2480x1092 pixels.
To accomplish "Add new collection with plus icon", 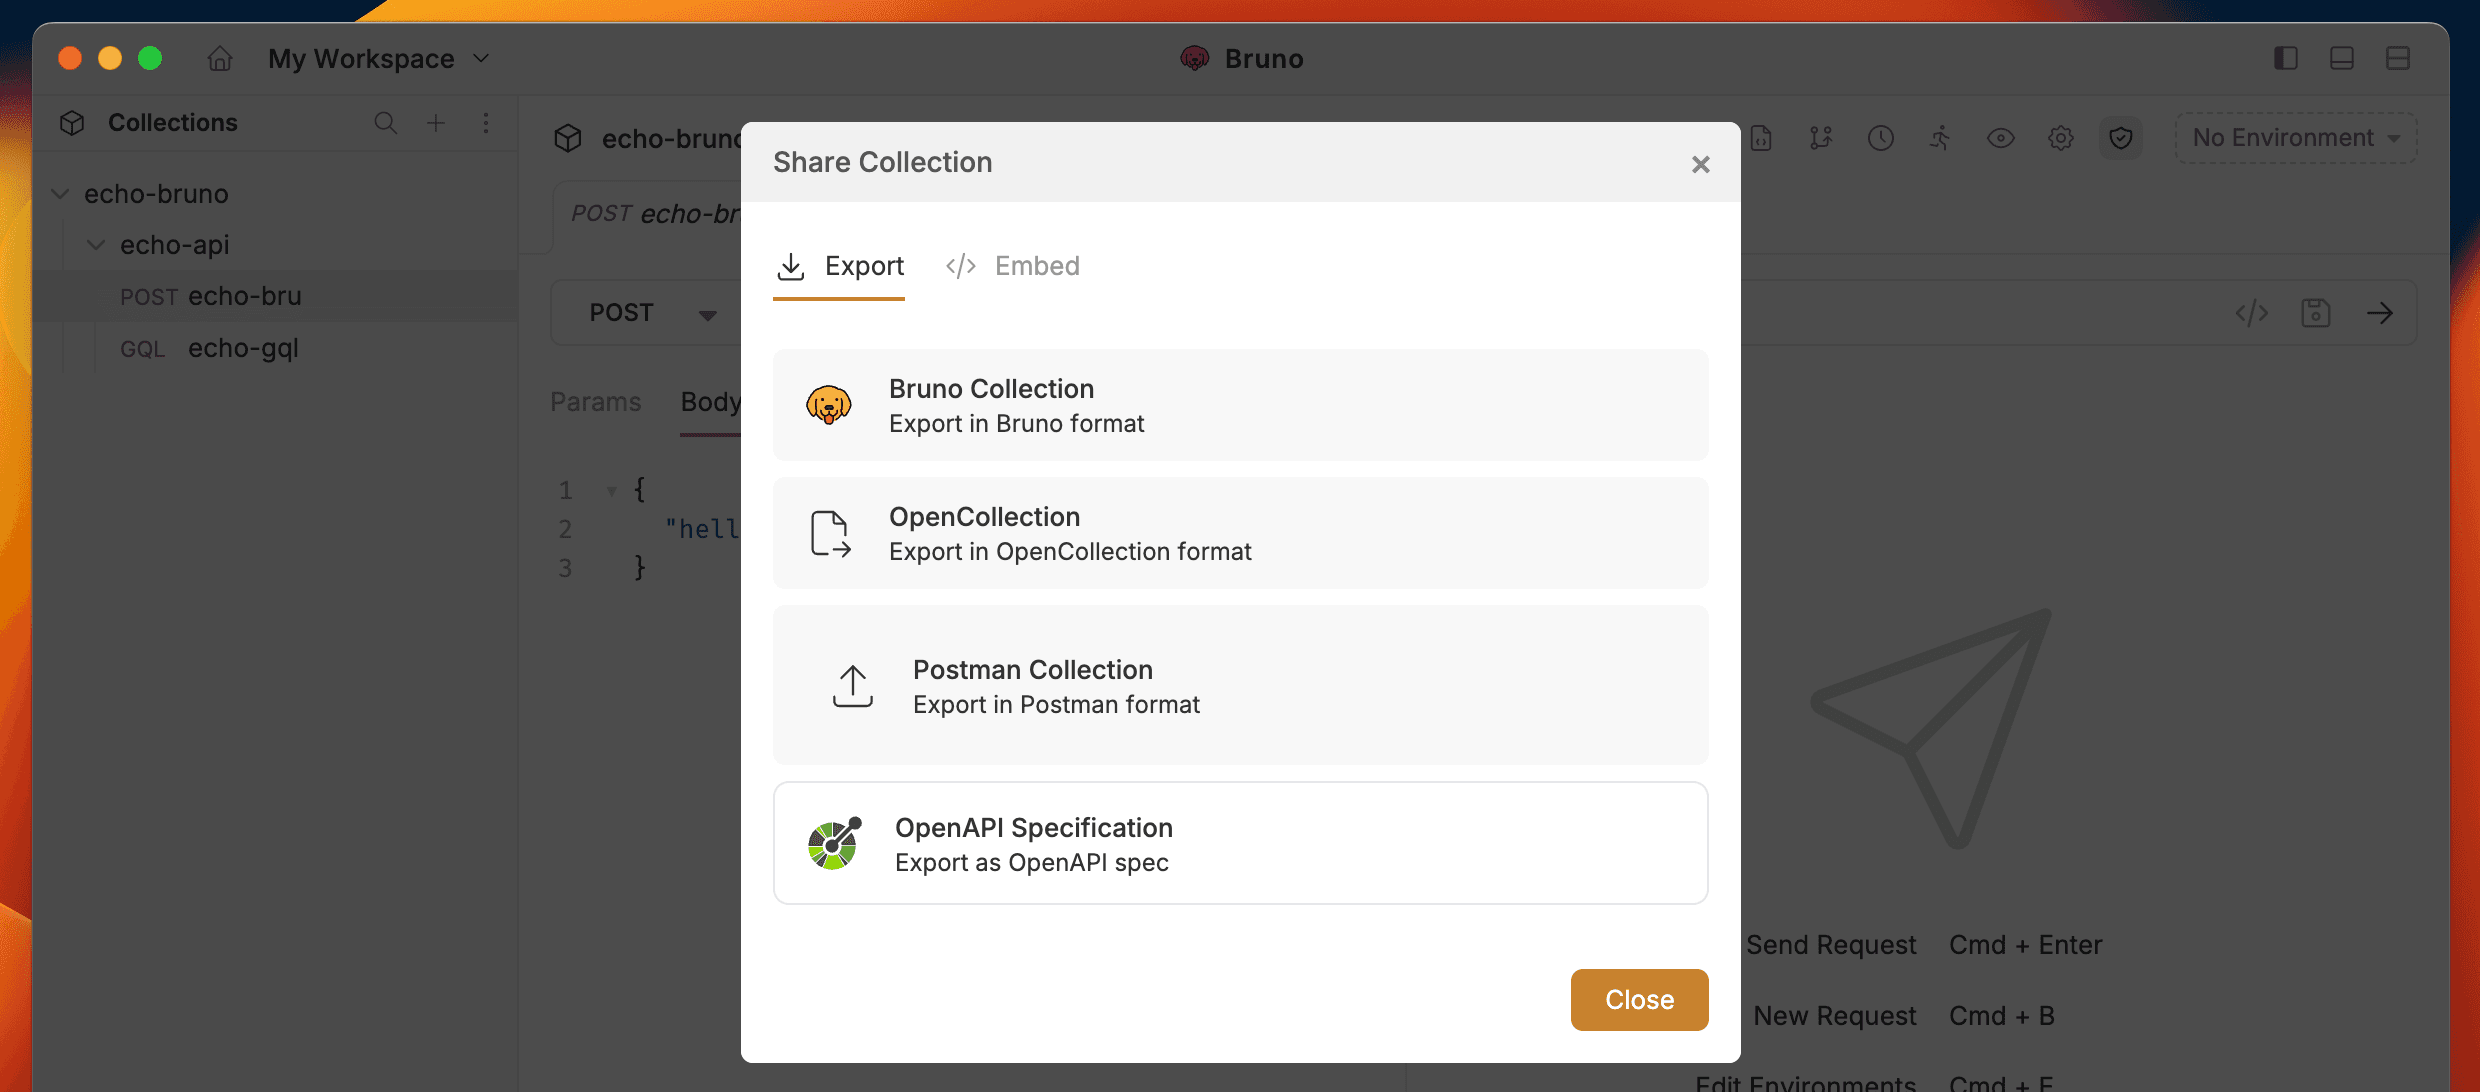I will pos(436,123).
